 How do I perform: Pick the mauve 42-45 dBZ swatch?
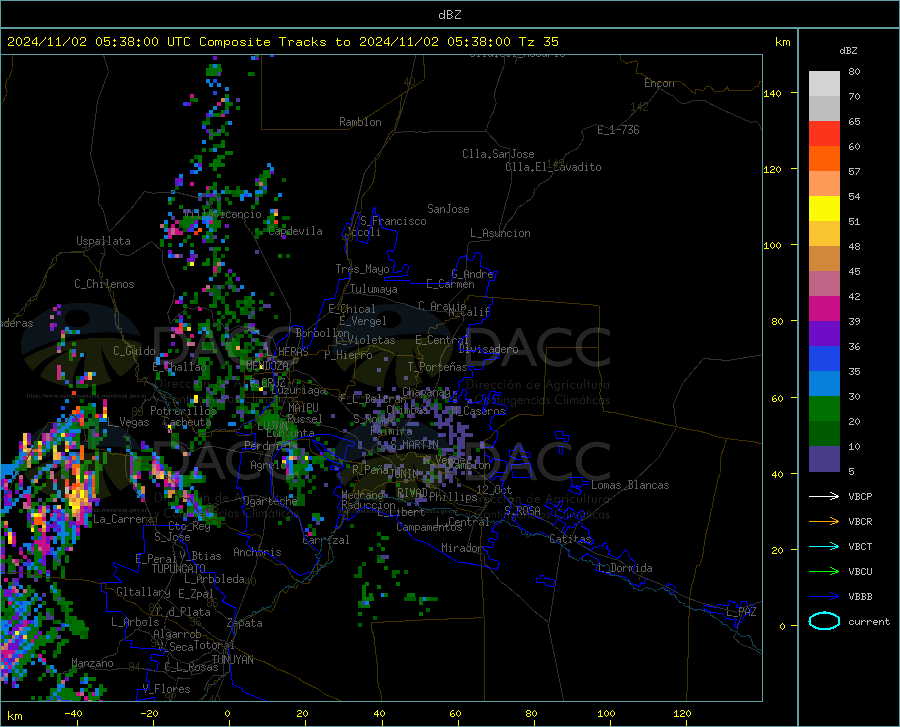tap(824, 283)
